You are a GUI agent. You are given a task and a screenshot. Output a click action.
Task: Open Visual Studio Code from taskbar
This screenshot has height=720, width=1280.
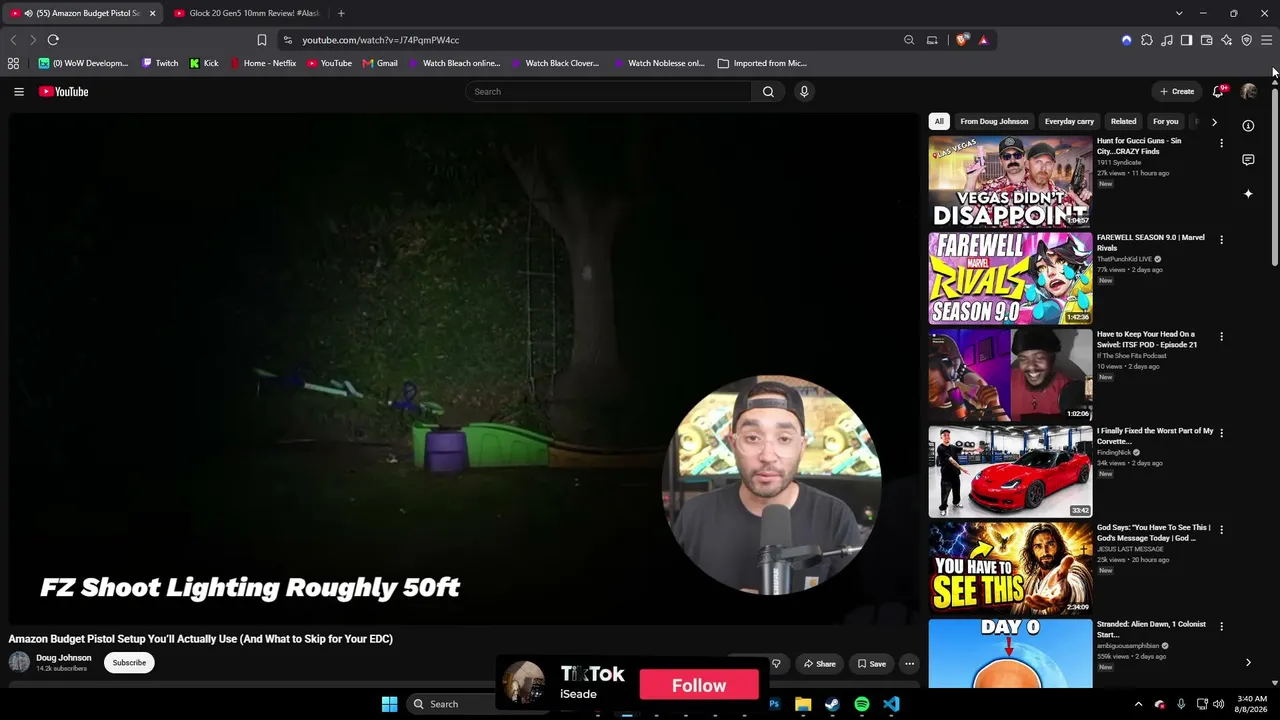click(x=891, y=704)
